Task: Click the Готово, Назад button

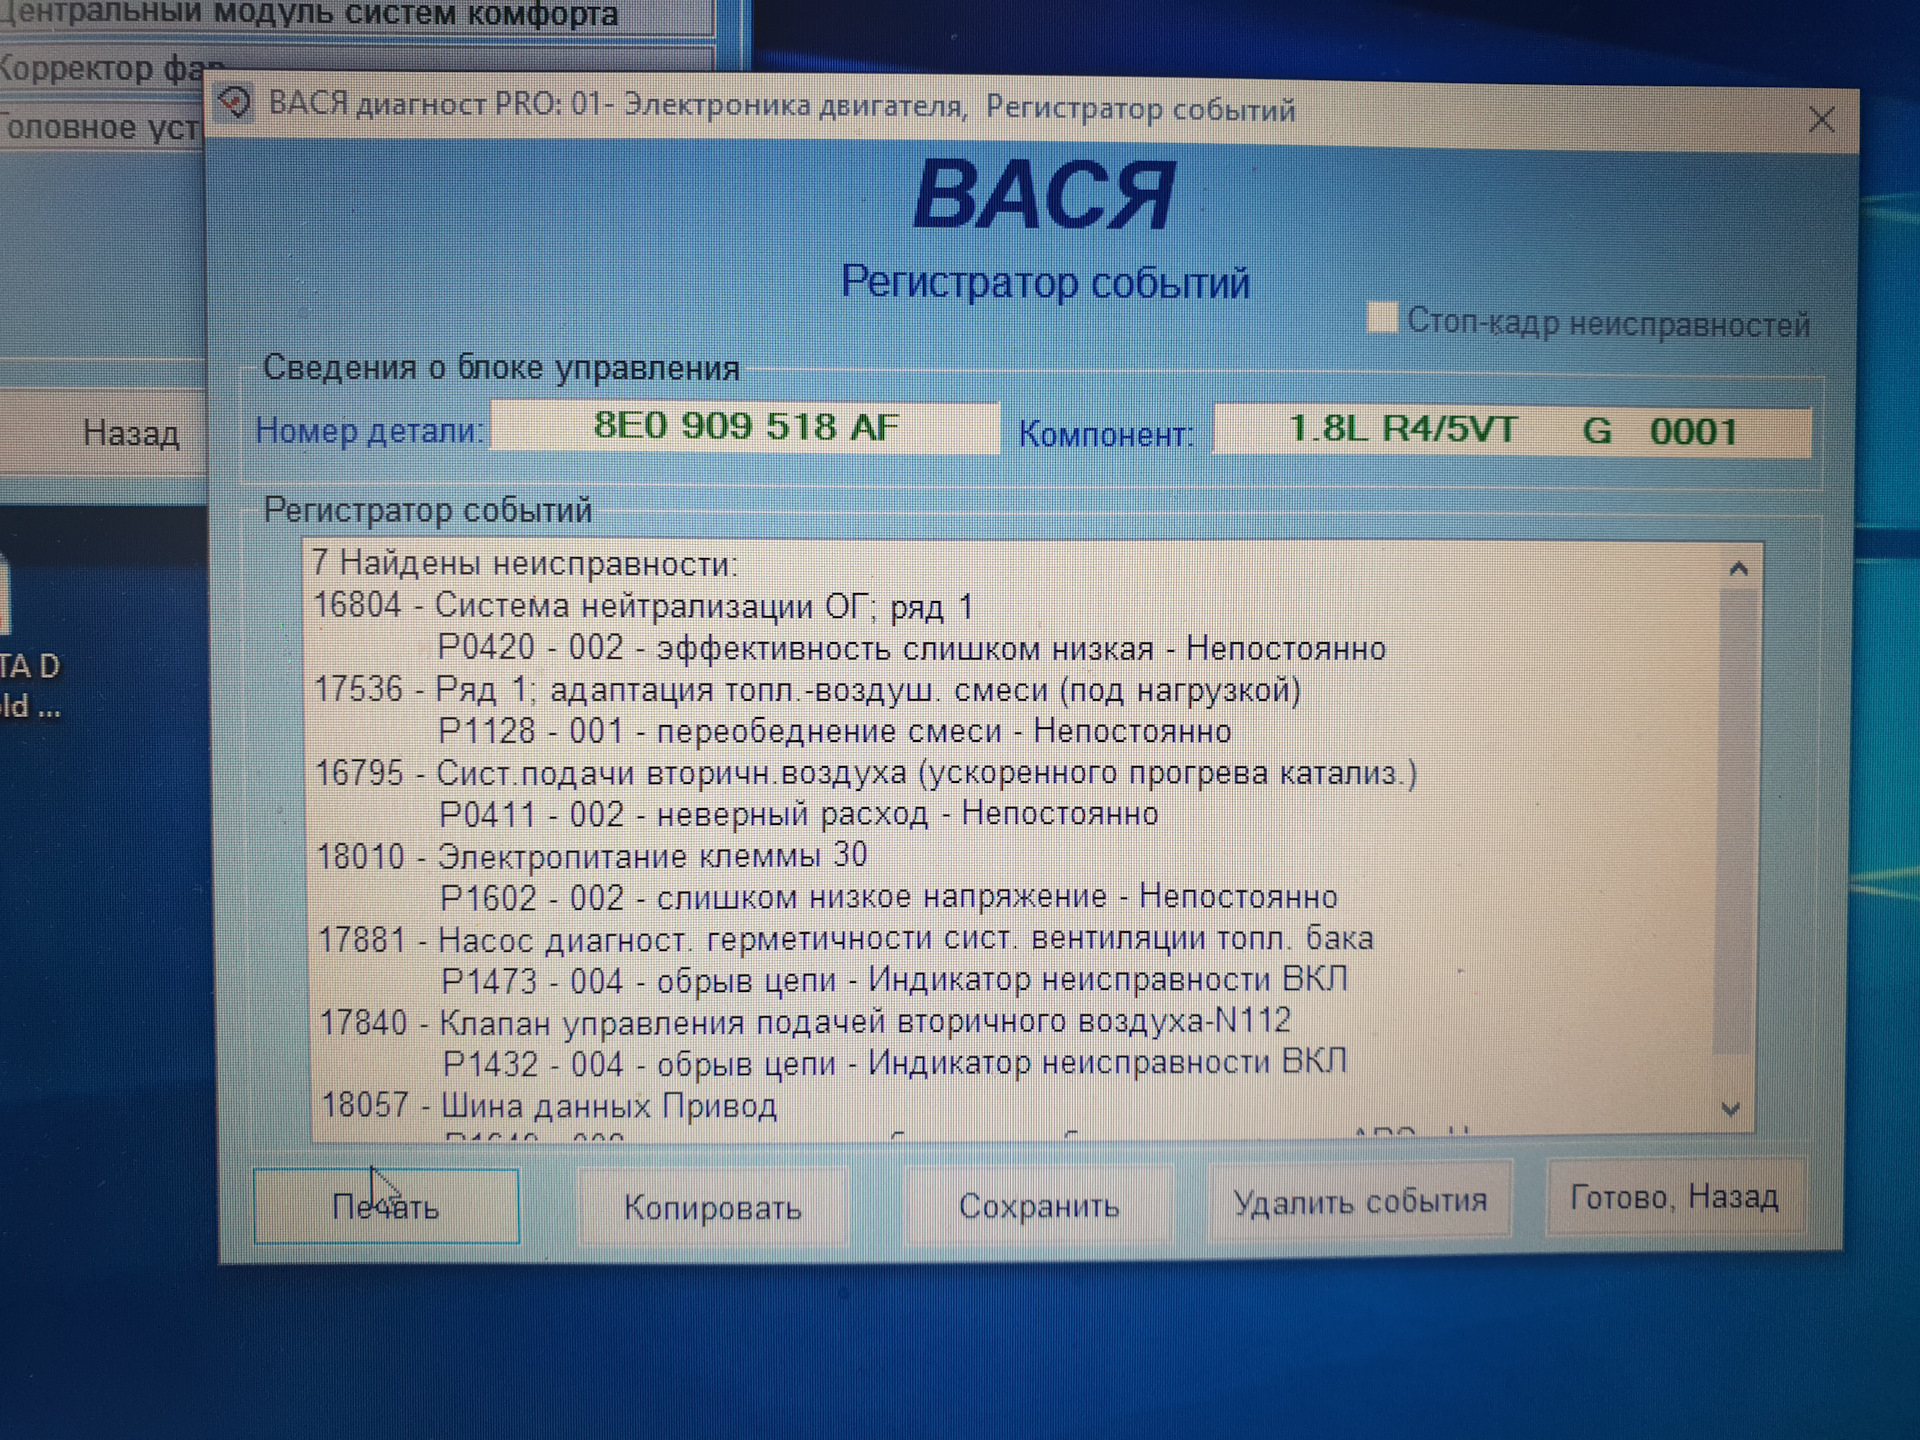Action: click(x=1675, y=1197)
